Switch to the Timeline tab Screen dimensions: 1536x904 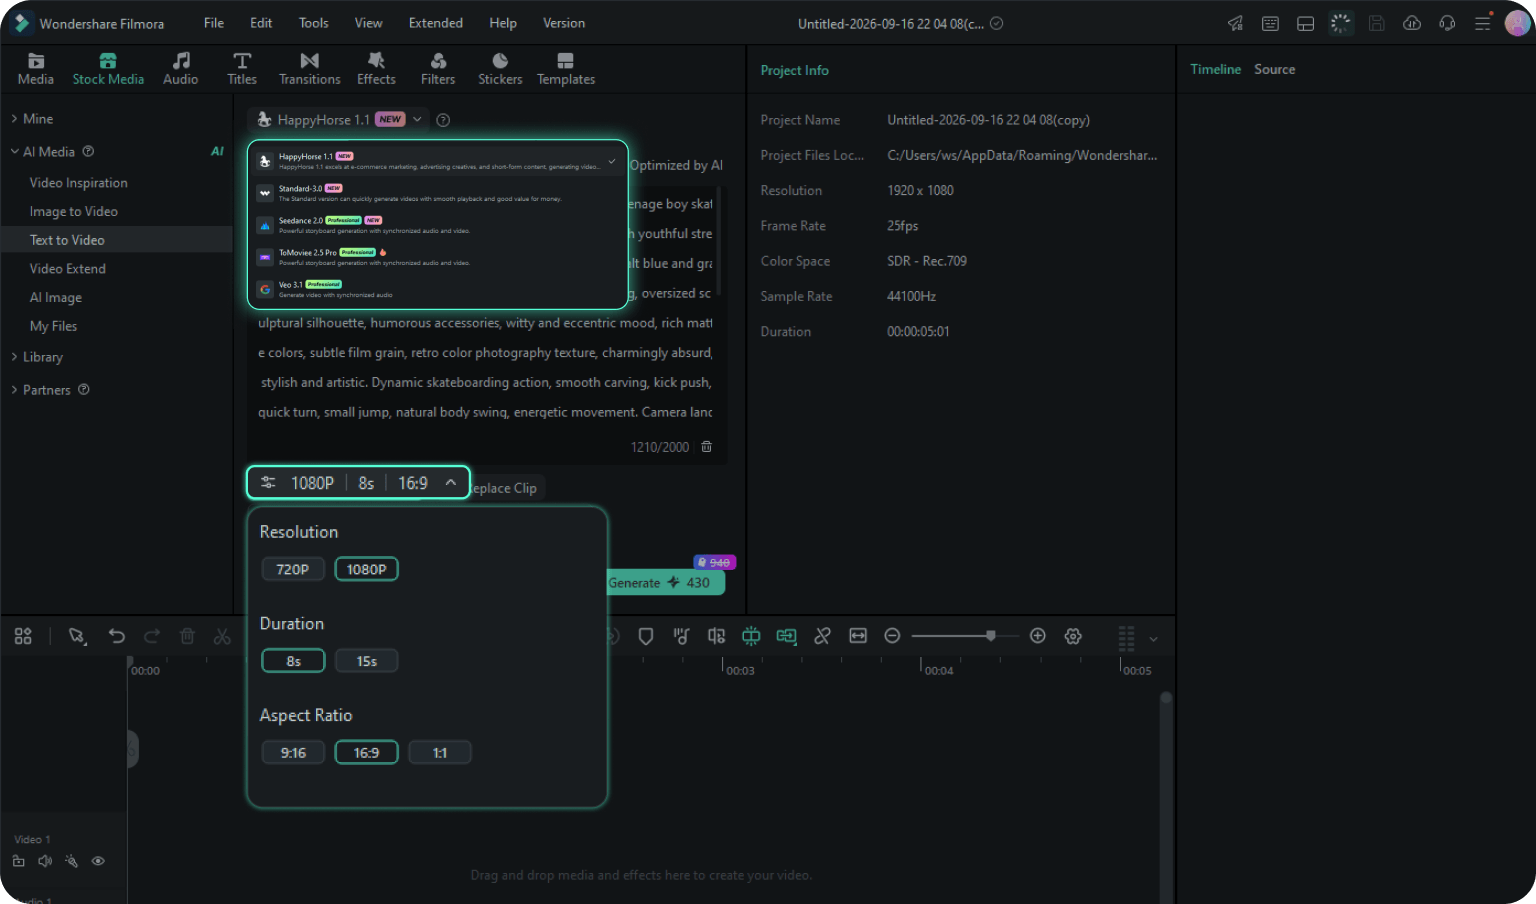[x=1216, y=69]
